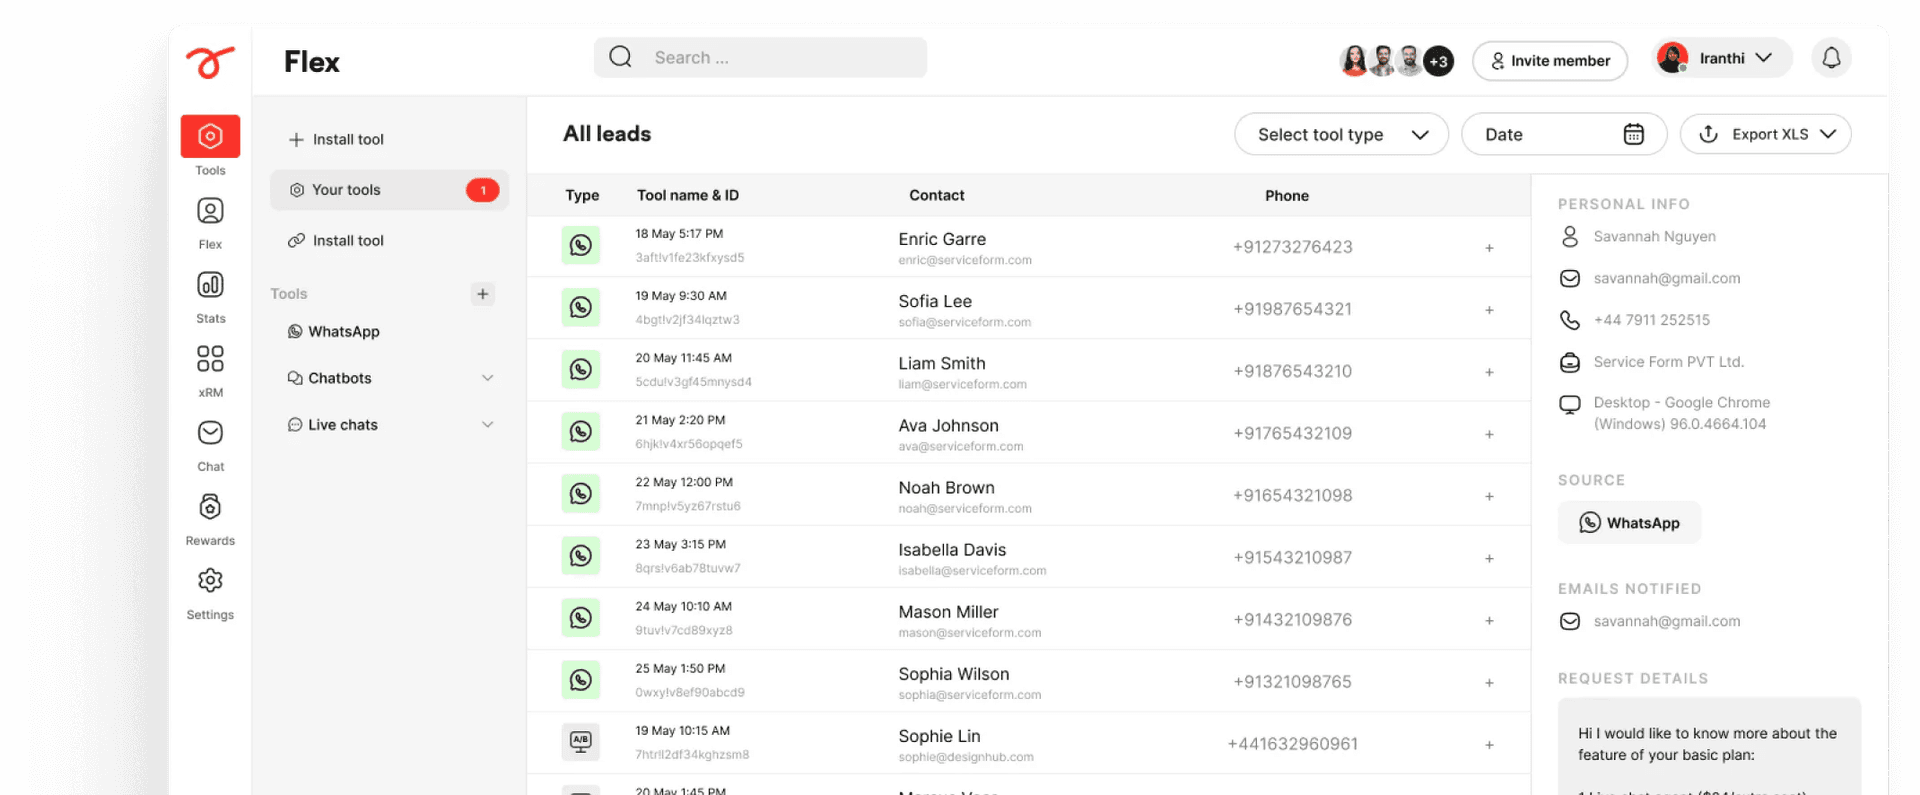1920x795 pixels.
Task: Click the WhatsApp icon on Liam Smith row
Action: (x=580, y=369)
